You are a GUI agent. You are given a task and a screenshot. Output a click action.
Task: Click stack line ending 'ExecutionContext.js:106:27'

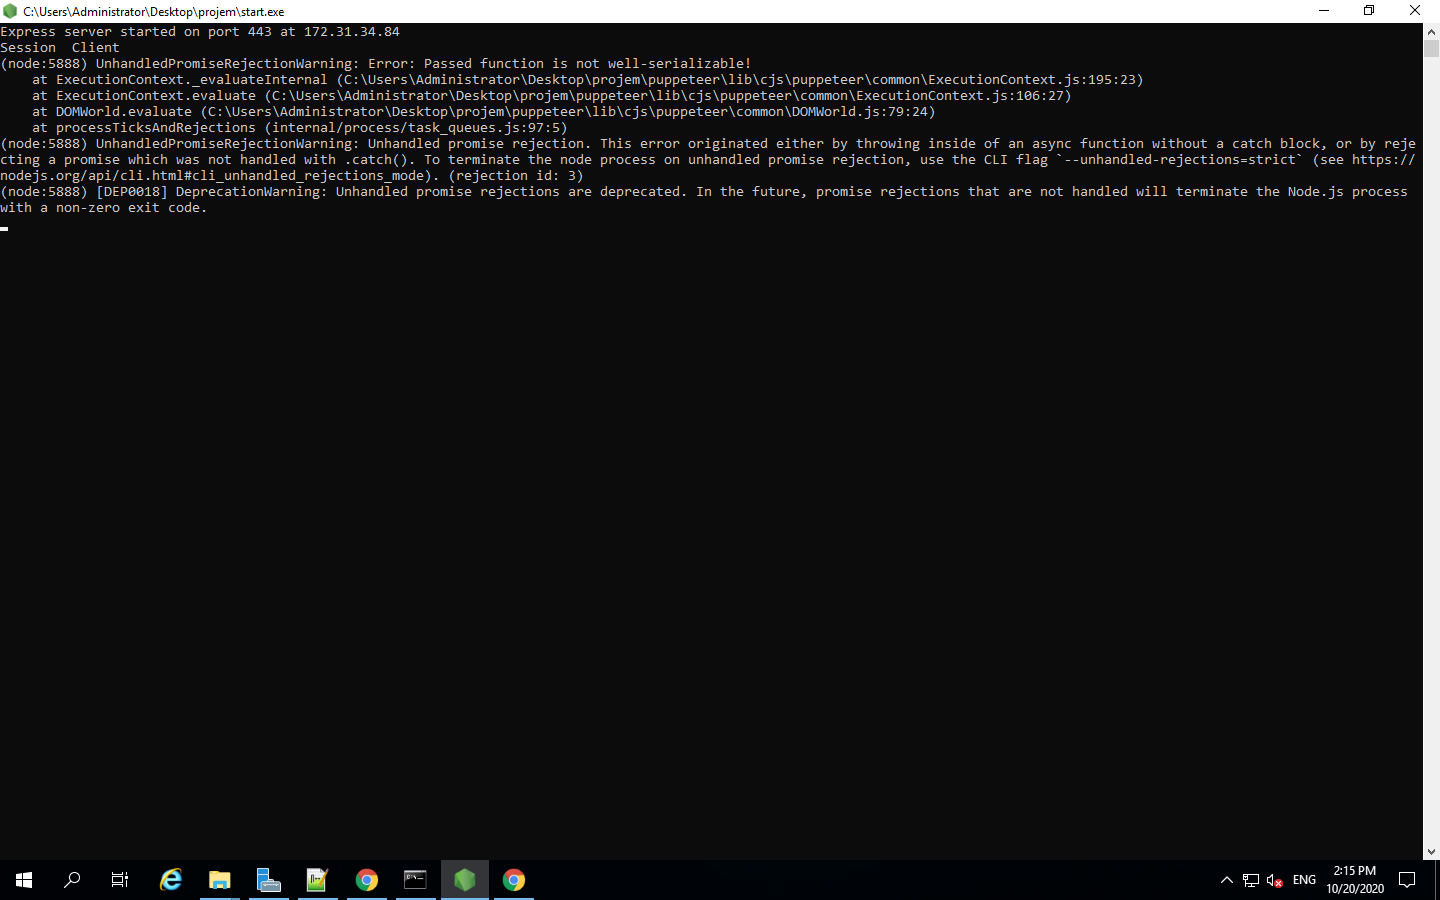click(x=552, y=96)
